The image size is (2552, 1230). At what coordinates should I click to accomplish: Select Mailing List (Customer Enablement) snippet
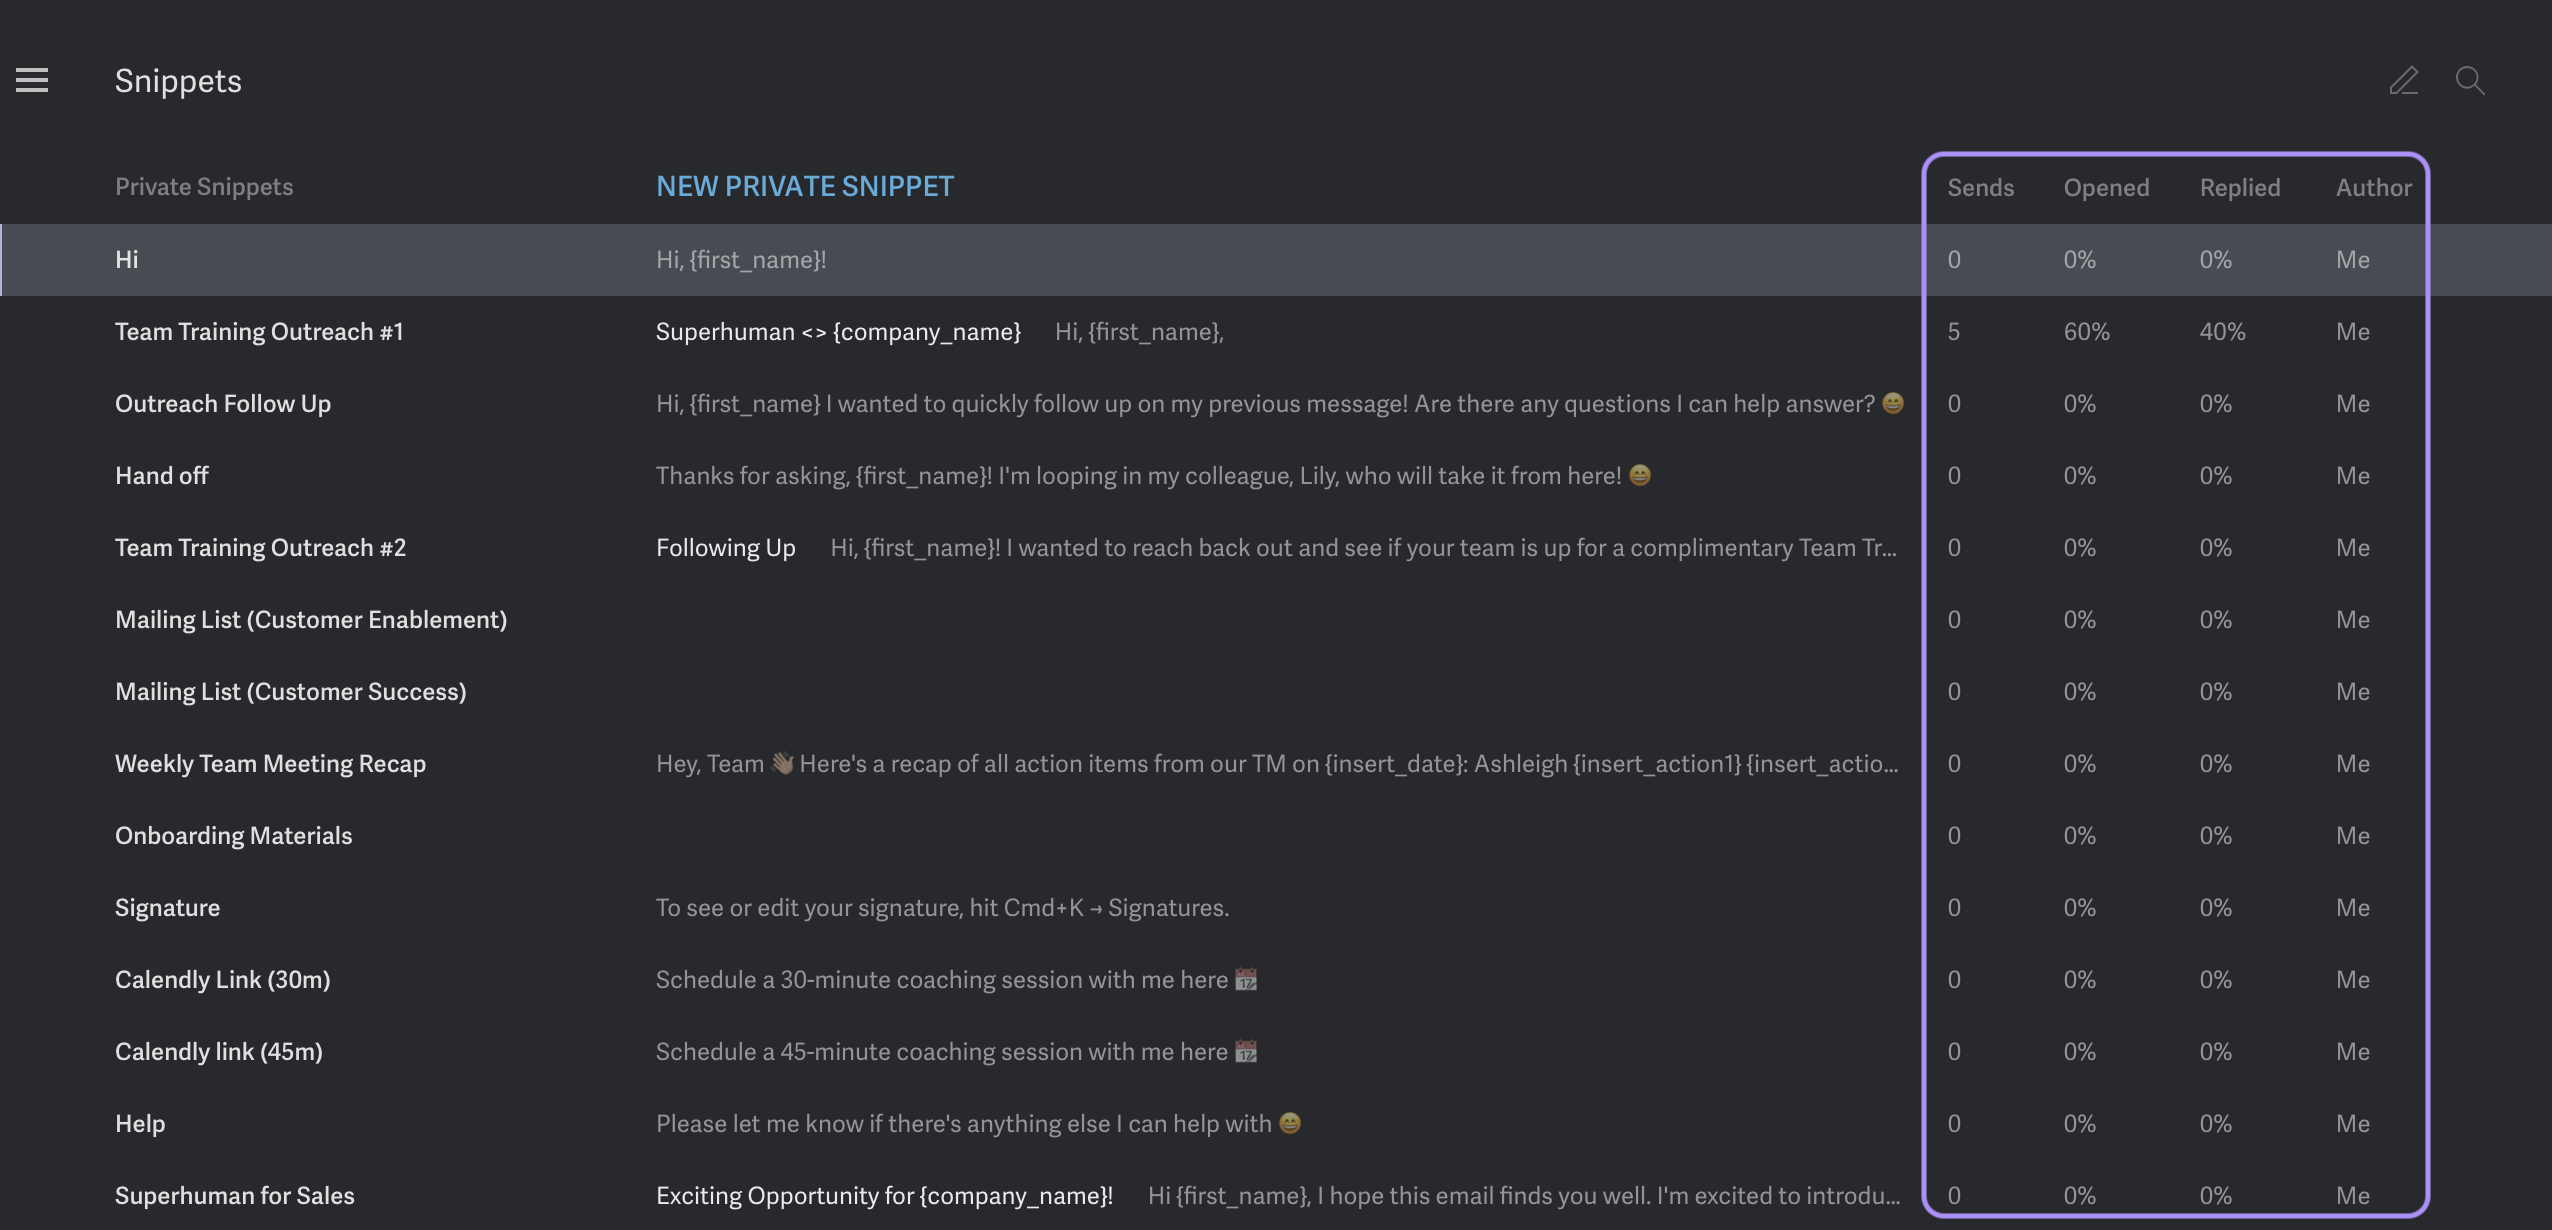tap(311, 620)
